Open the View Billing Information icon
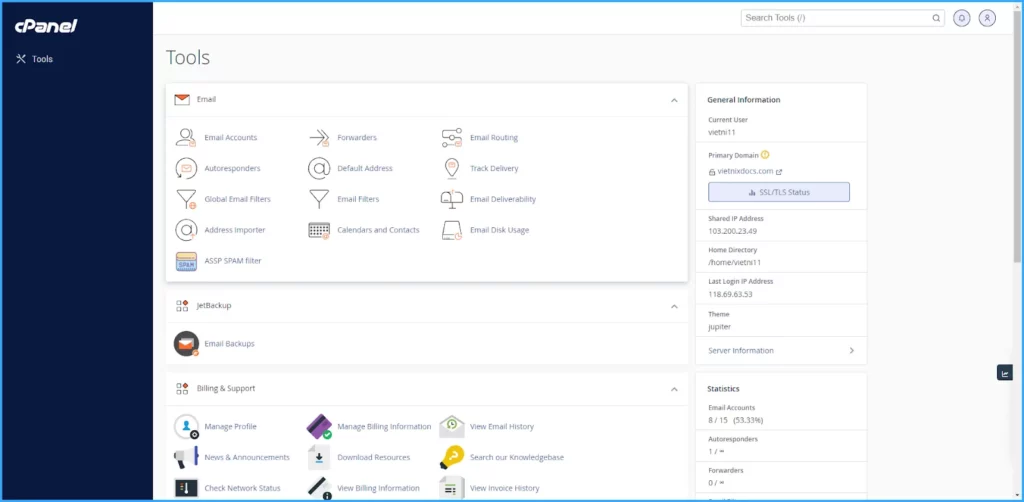This screenshot has height=502, width=1024. 319,488
